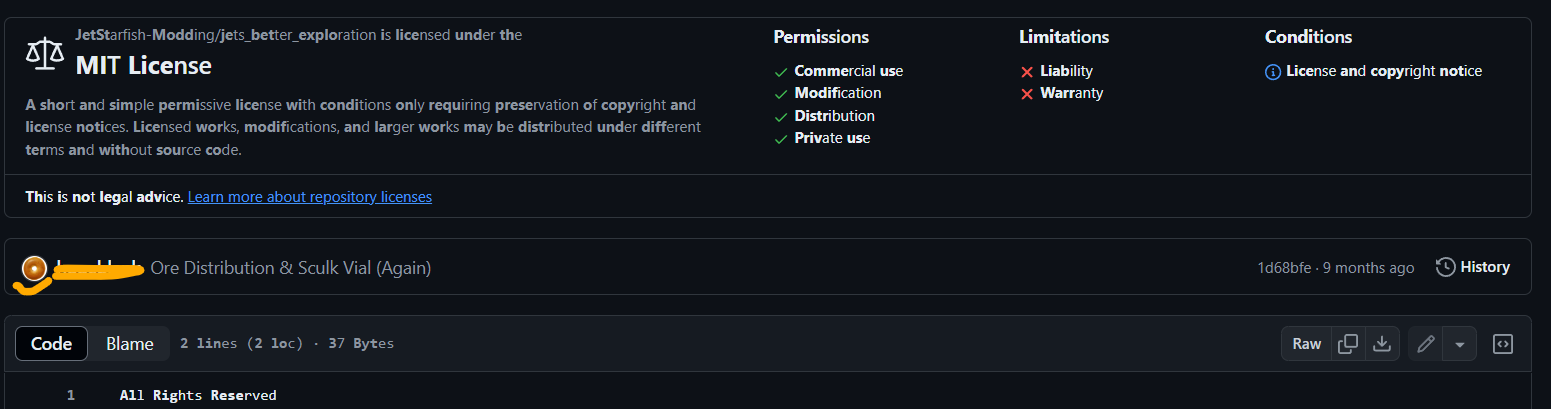
Task: Switch to the Blame view tab
Action: click(130, 344)
